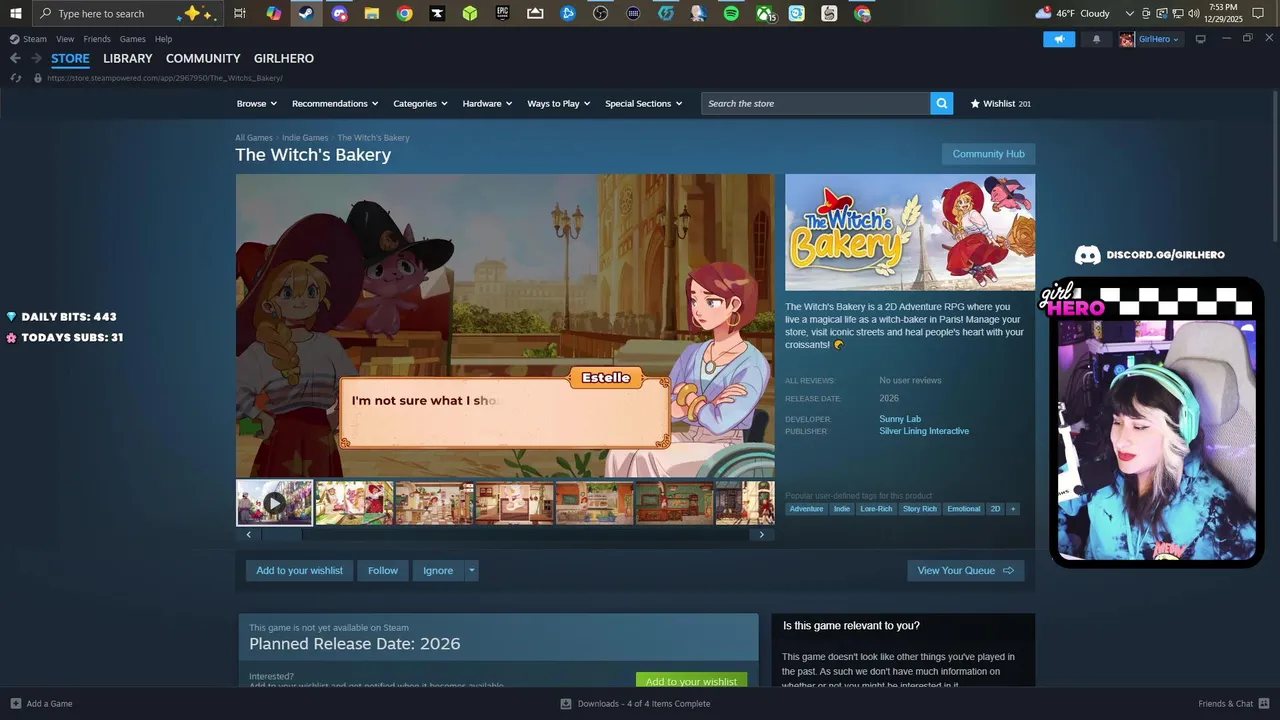Screen dimensions: 1280x720
Task: Open Windows Start menu
Action: (15, 14)
